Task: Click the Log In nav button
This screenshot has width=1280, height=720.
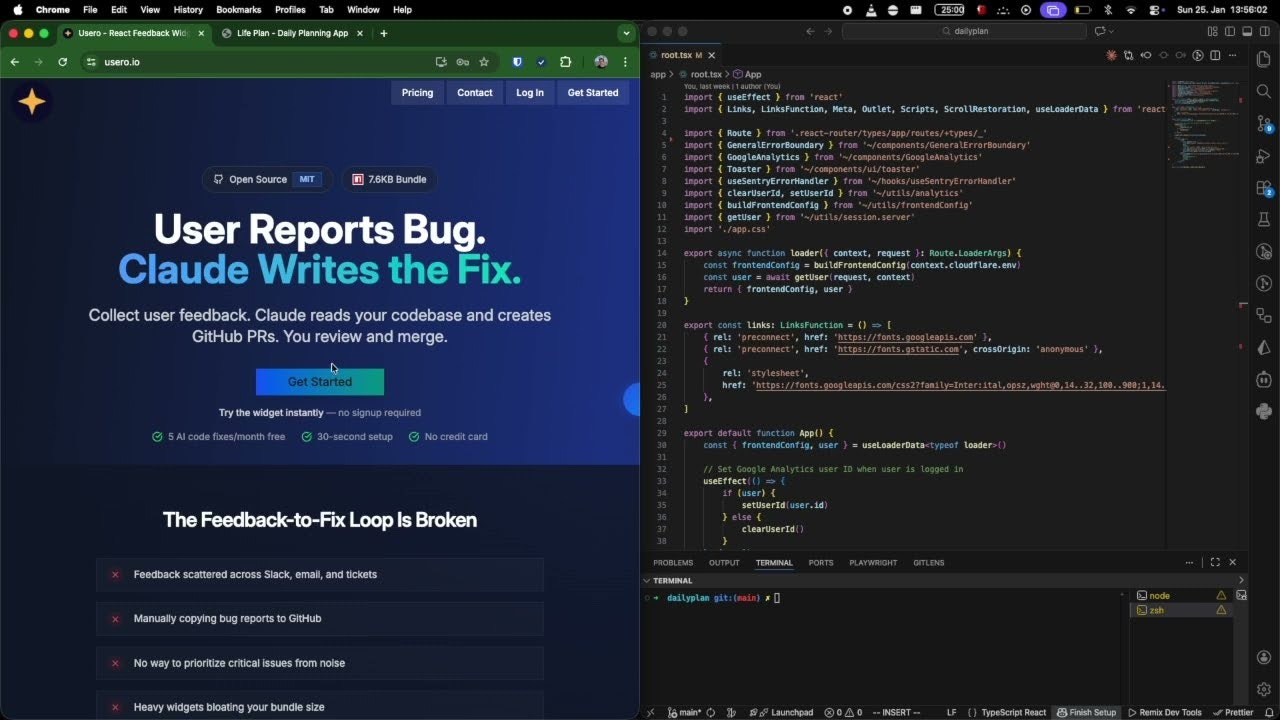Action: tap(530, 93)
